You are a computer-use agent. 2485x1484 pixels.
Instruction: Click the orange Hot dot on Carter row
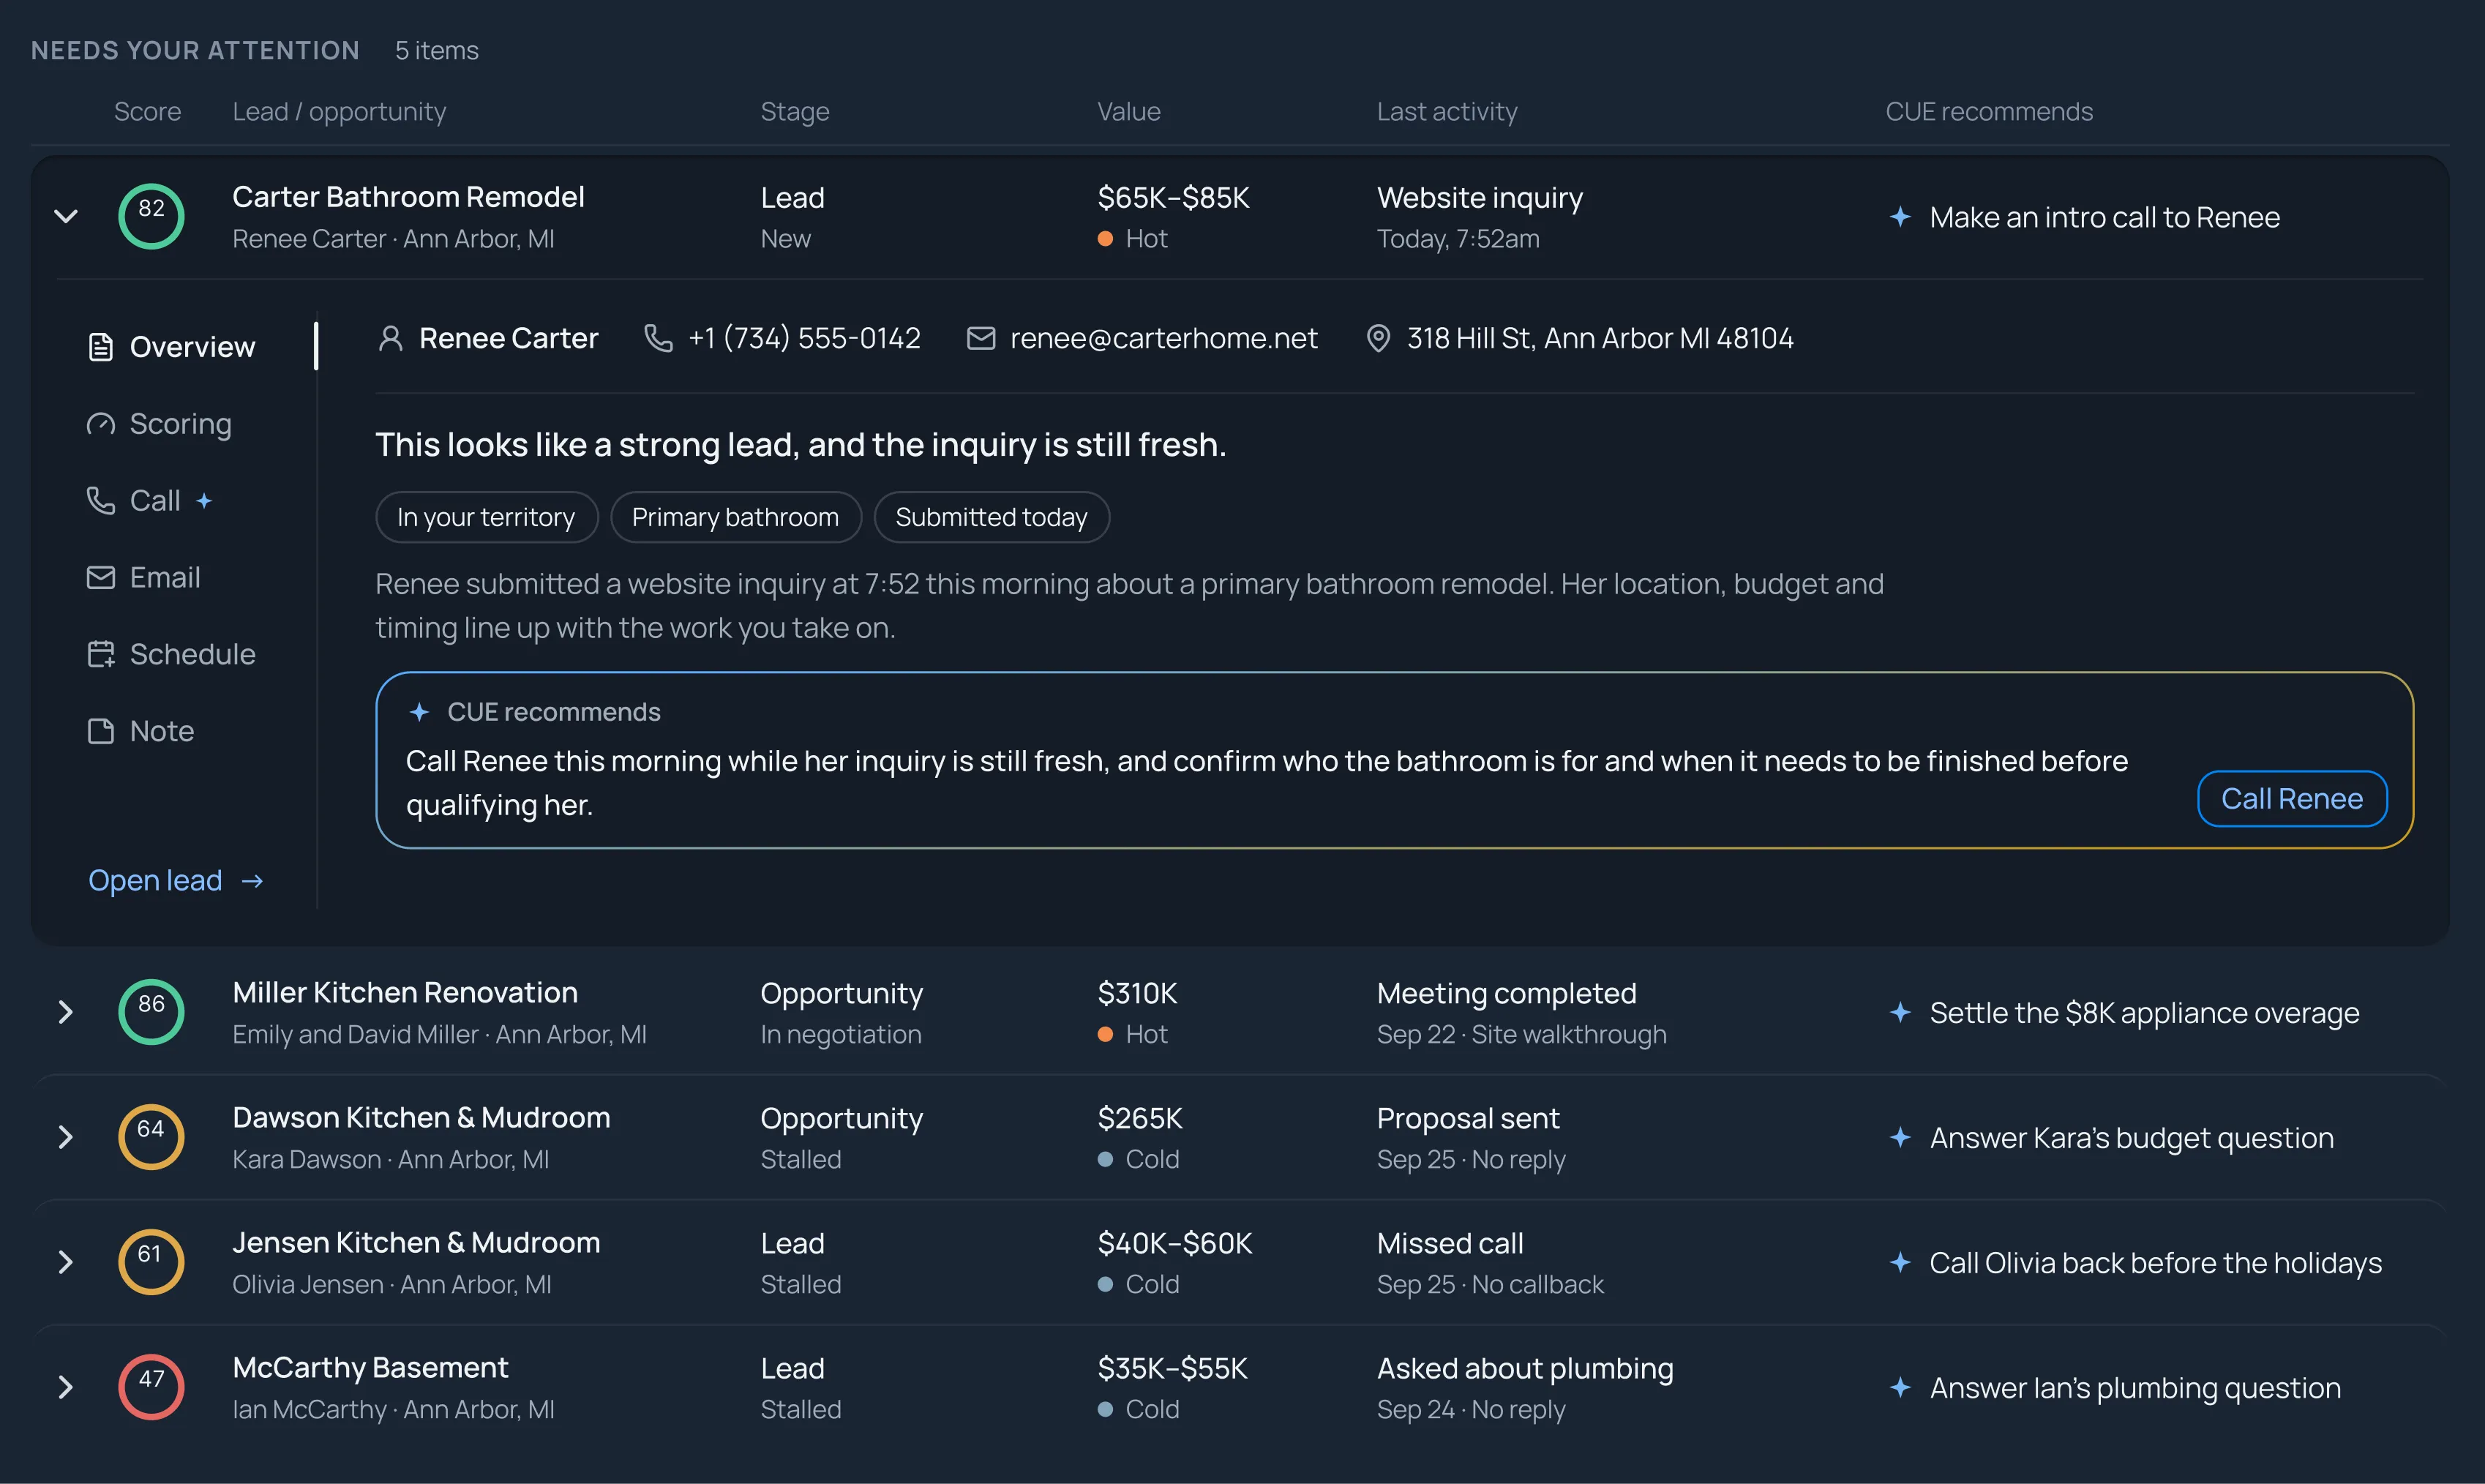point(1105,239)
